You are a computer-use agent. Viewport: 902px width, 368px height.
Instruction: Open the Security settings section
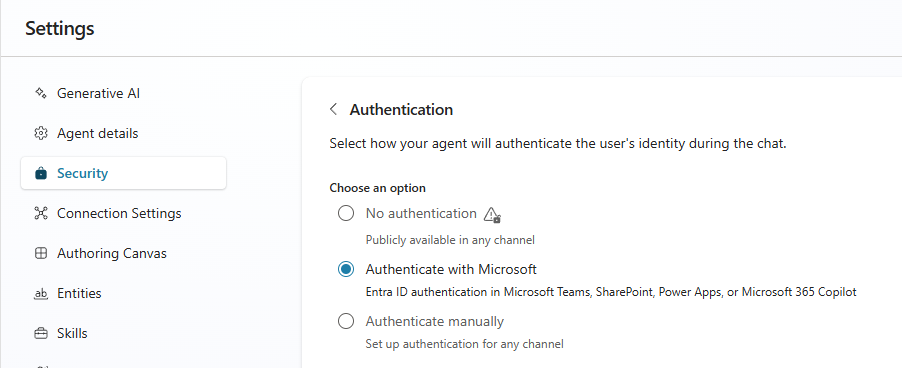click(123, 173)
